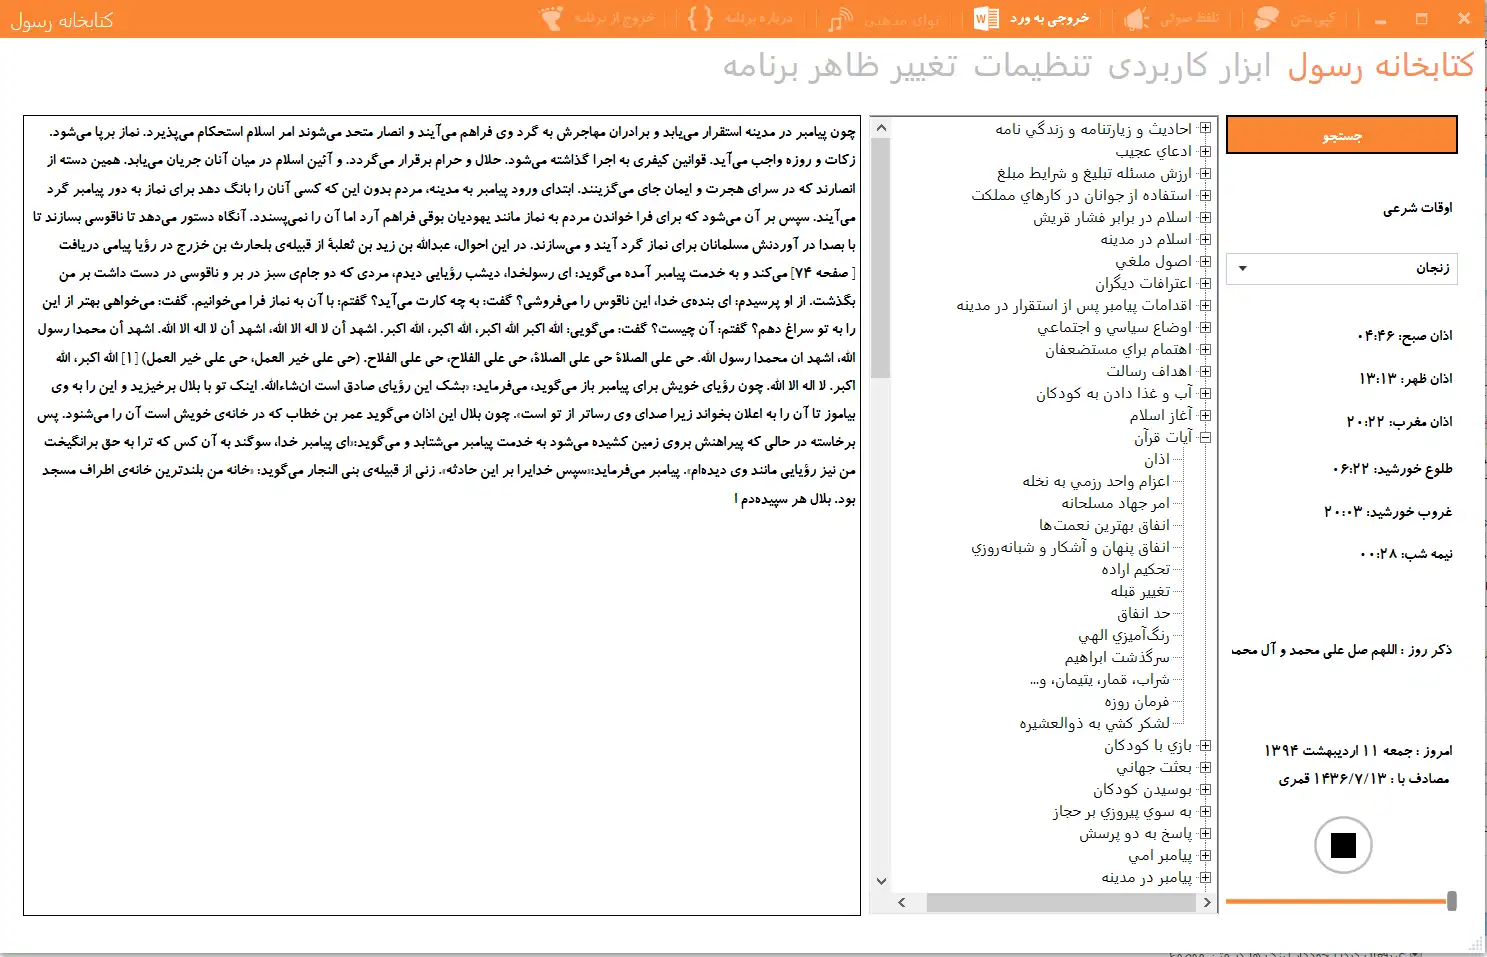Screen dimensions: 1487x957
Task: Expand the اعترافات ديگران node
Action: [1205, 283]
